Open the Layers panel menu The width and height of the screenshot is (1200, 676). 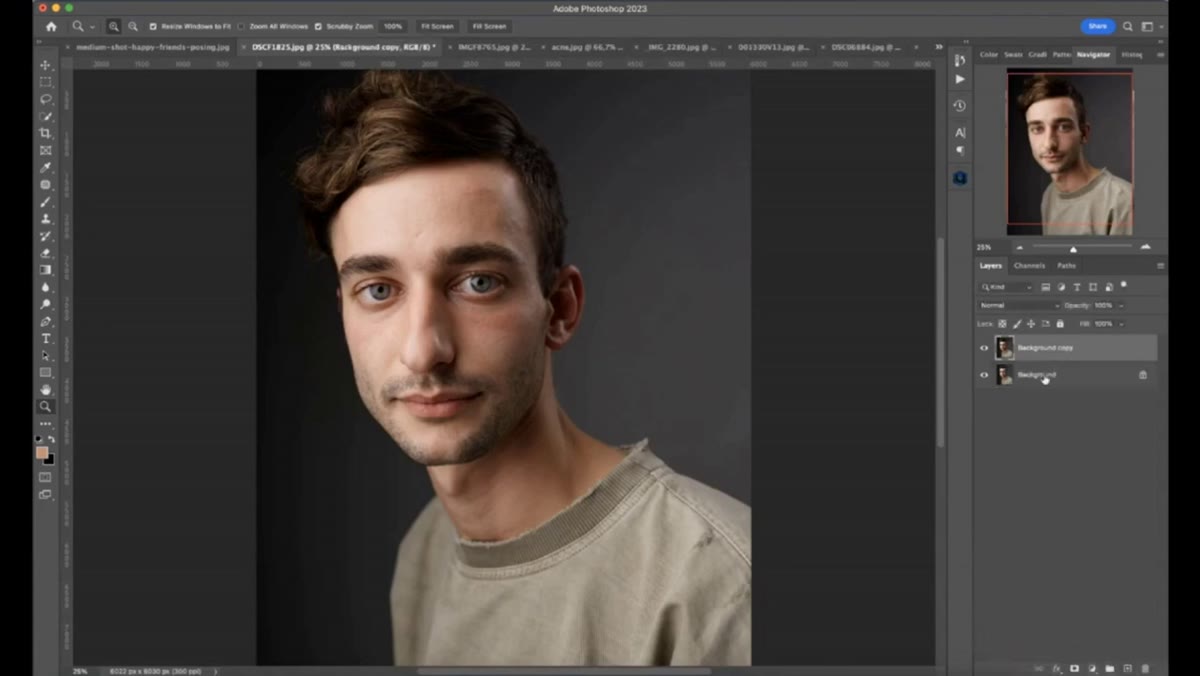[x=1160, y=266]
